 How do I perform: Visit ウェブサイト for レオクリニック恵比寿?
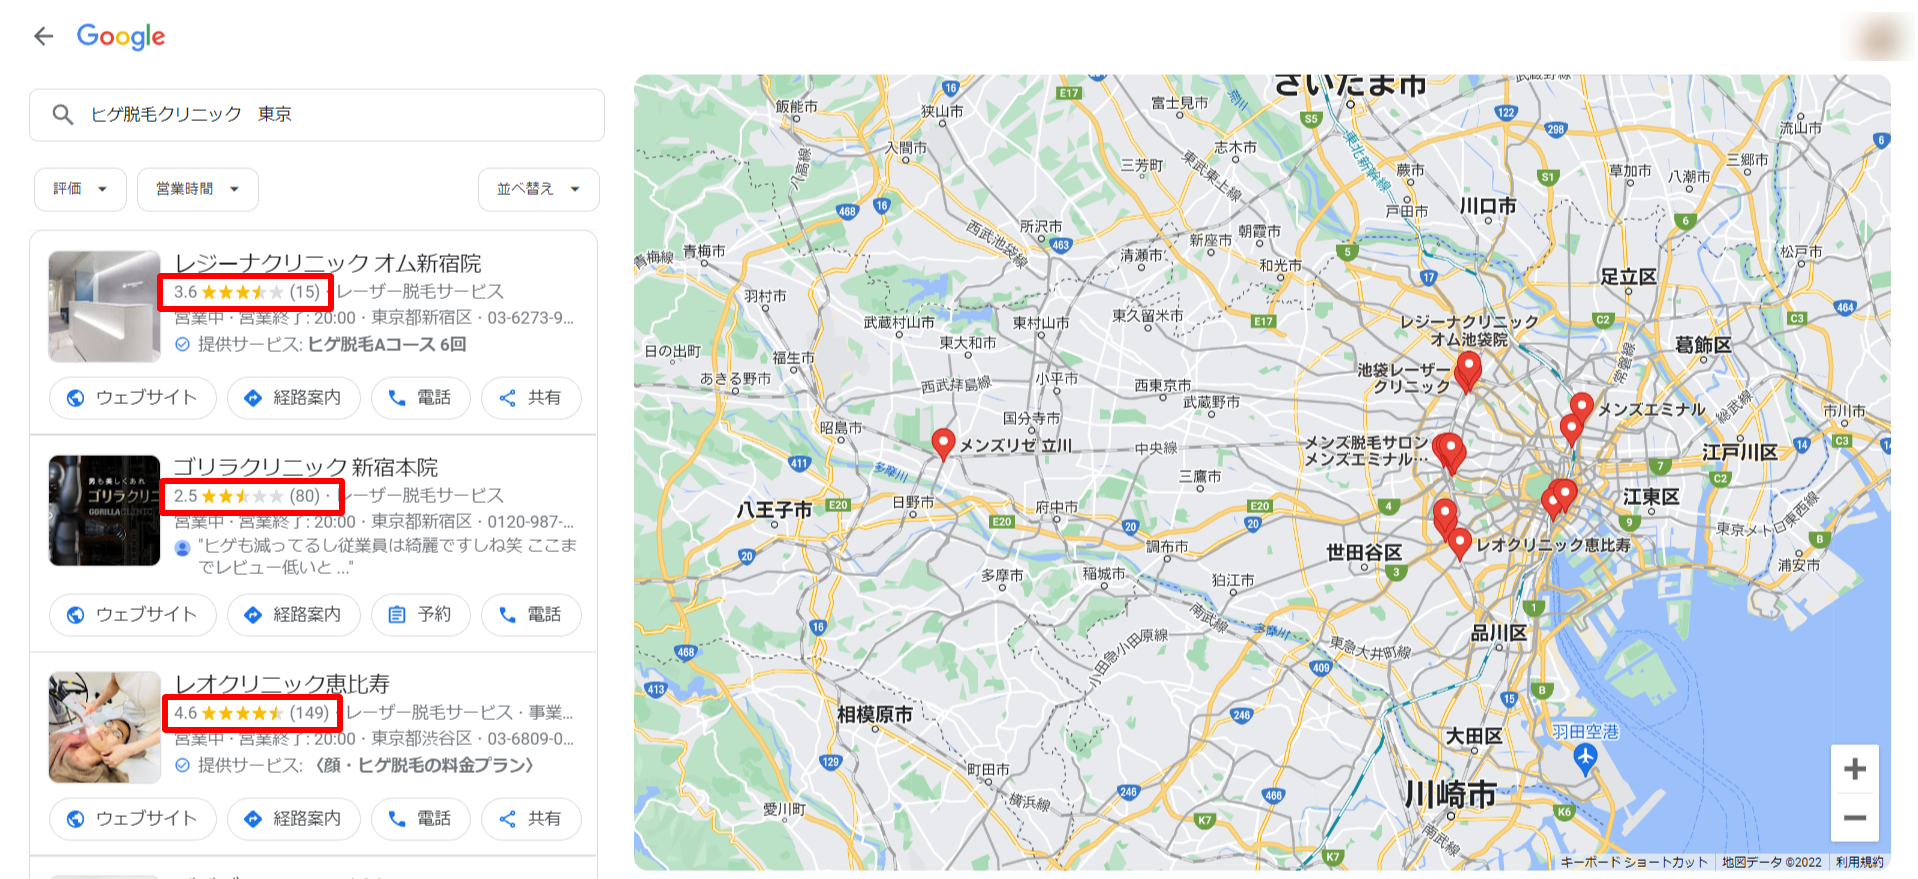point(133,819)
